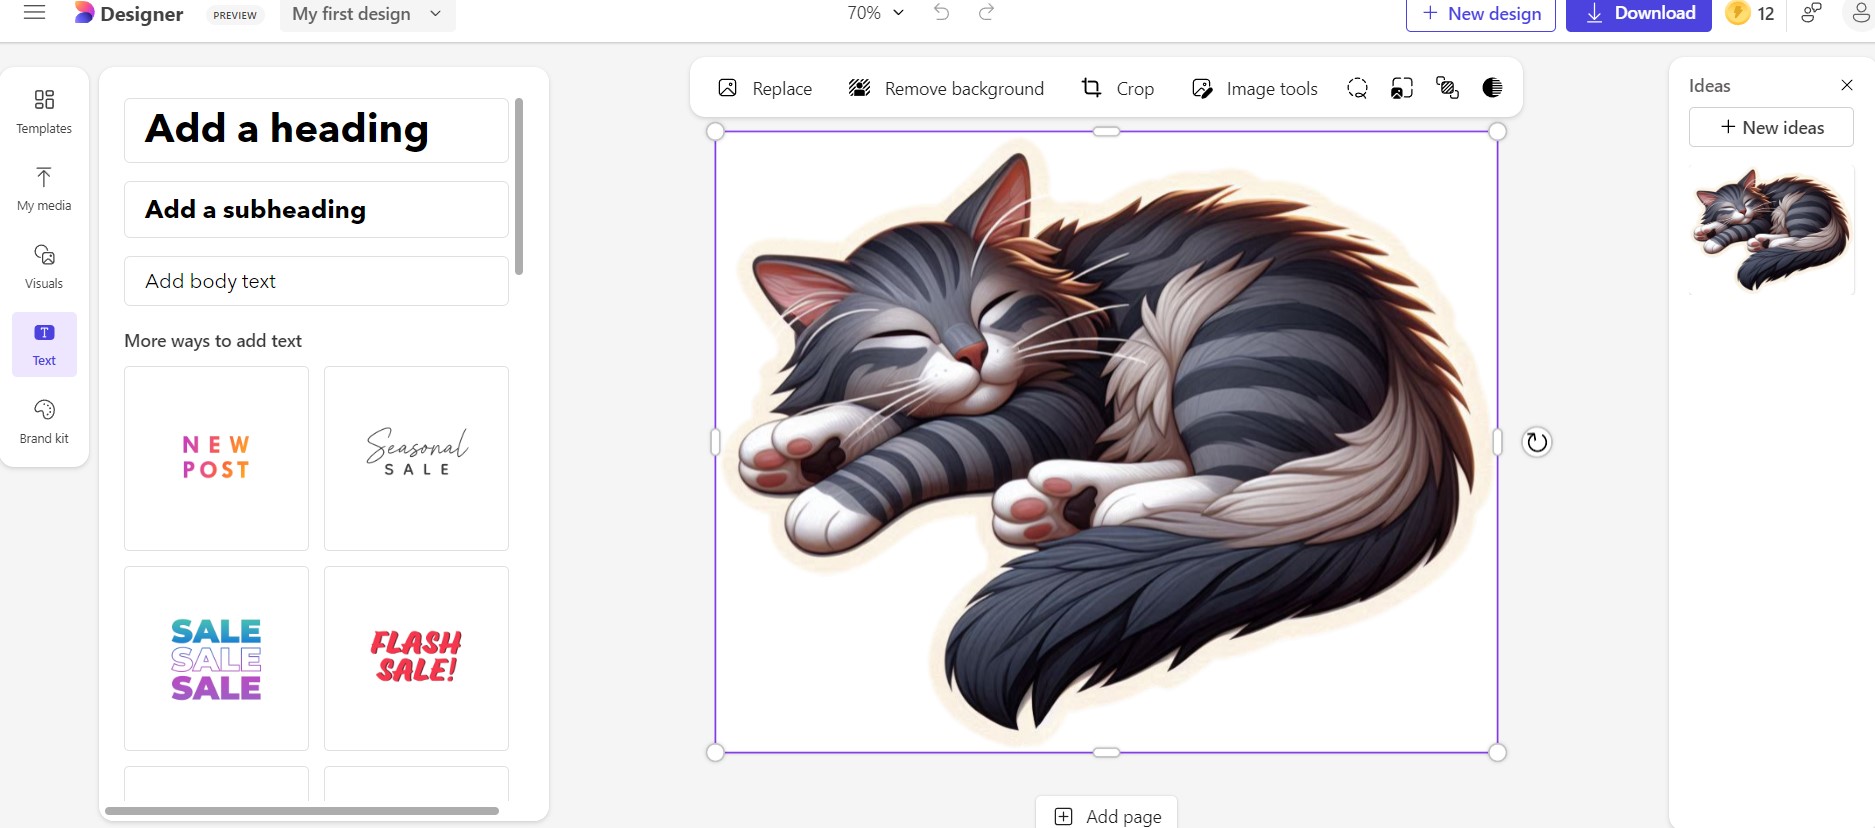The height and width of the screenshot is (828, 1875).
Task: Select the sleeping cat image on canvas
Action: click(1106, 442)
